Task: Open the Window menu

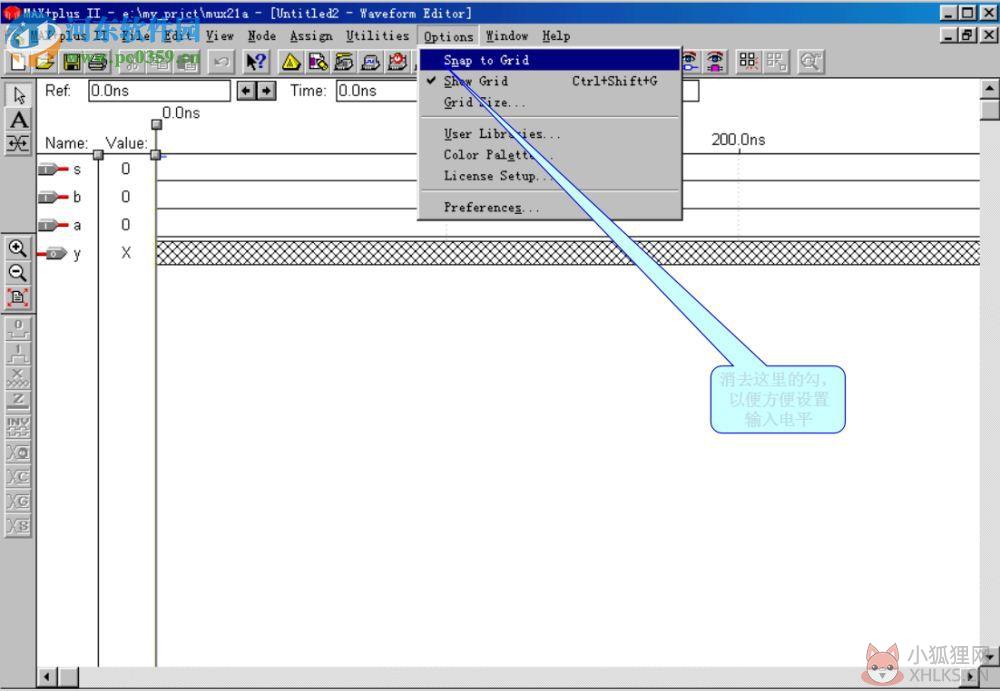Action: pos(507,36)
